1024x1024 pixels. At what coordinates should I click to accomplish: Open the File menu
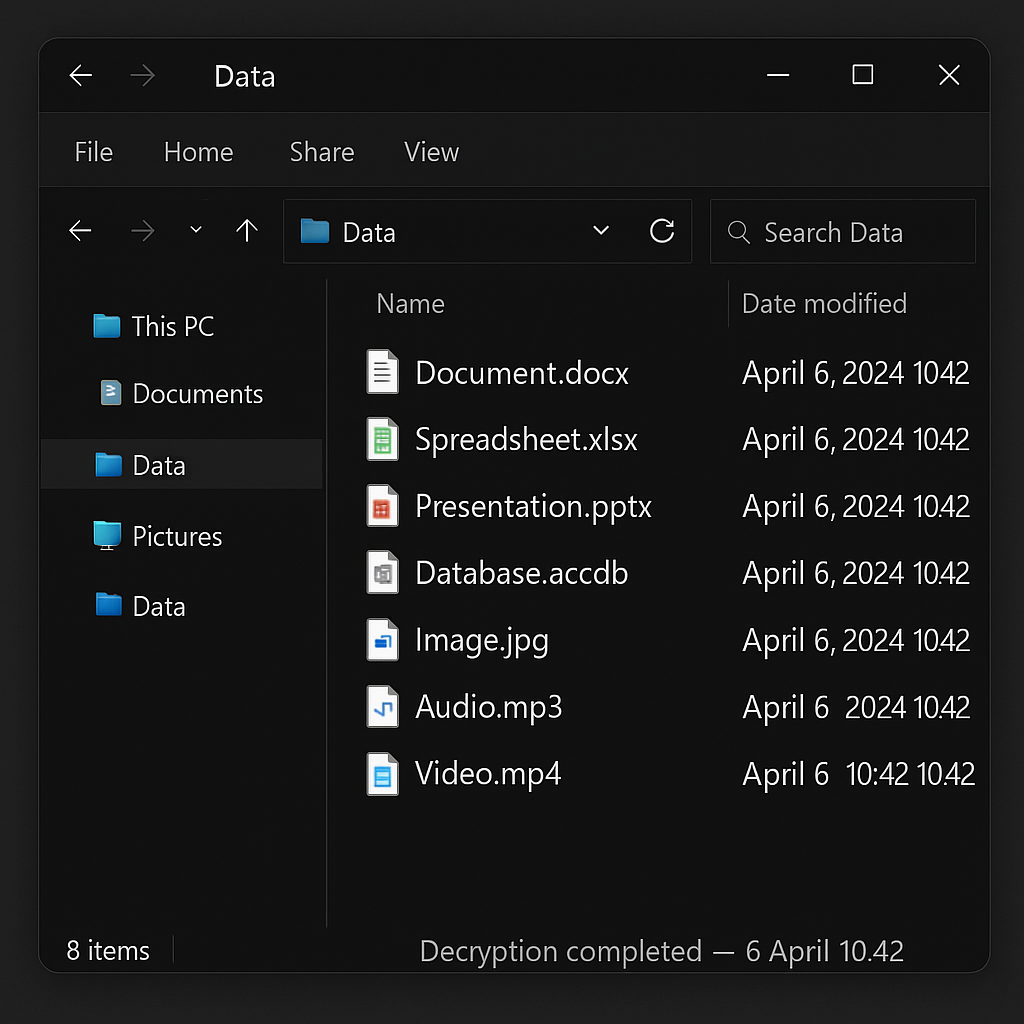point(94,152)
